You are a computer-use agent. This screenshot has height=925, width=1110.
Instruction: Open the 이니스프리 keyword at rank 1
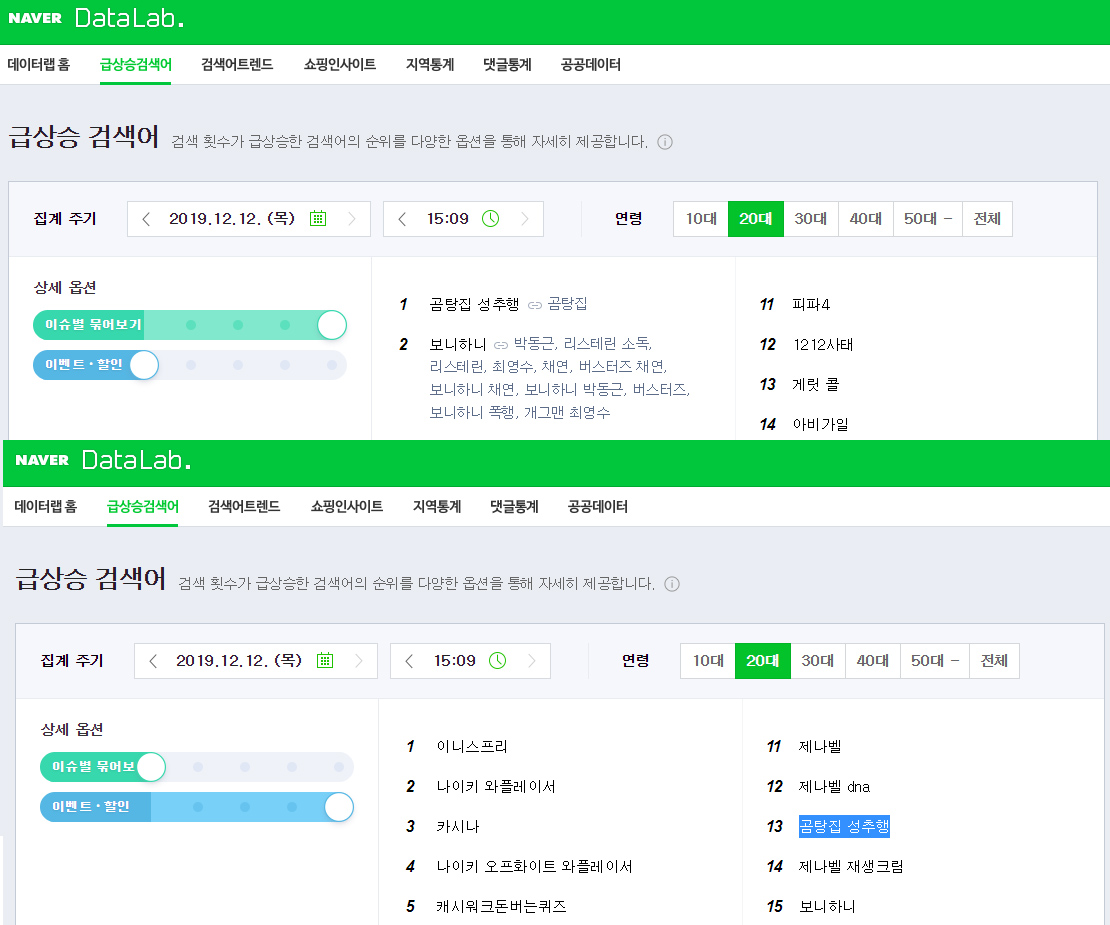click(x=472, y=746)
